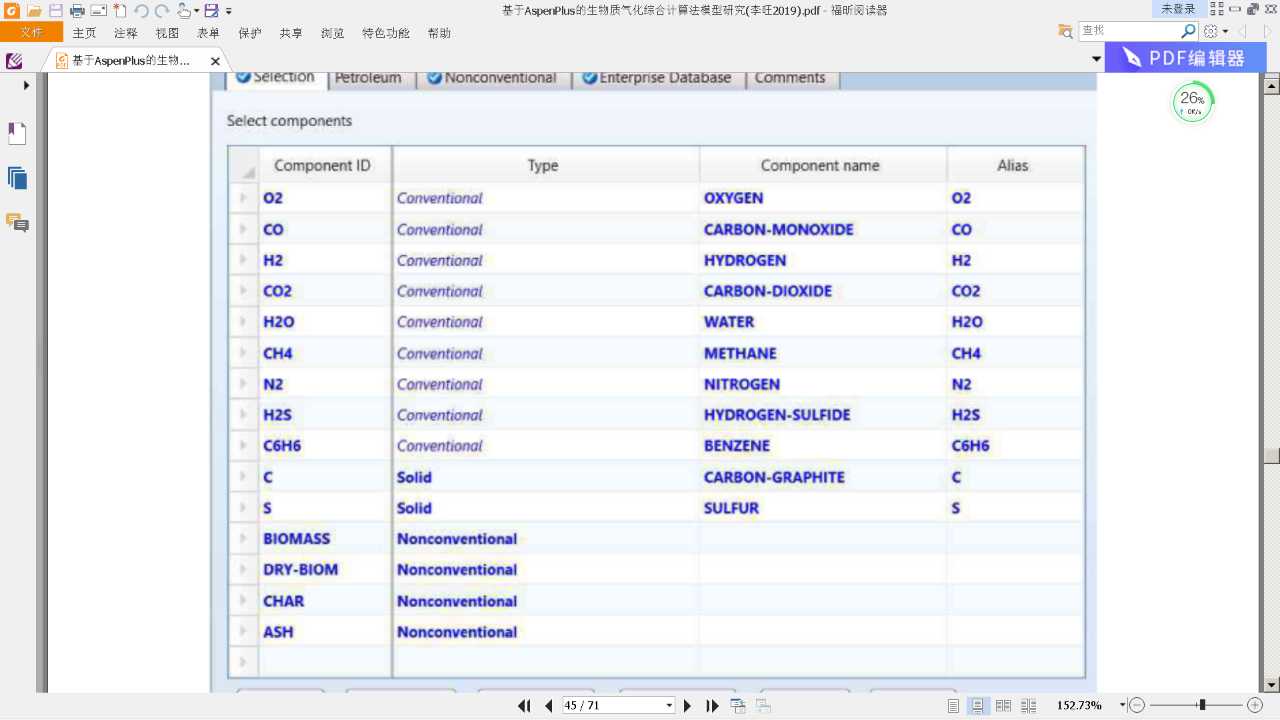1280x720 pixels.
Task: Click the vertical scrollbar down arrow
Action: pyautogui.click(x=1272, y=684)
